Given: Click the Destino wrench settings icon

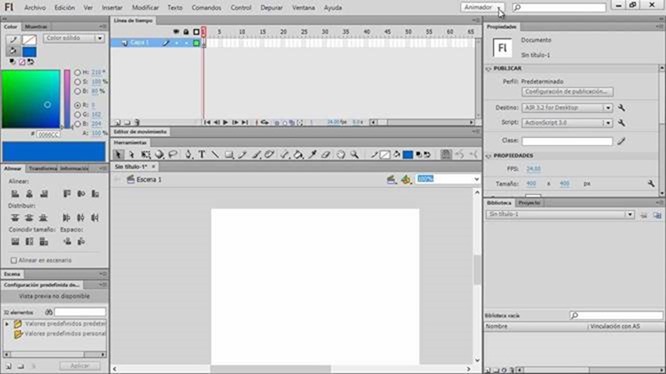Looking at the screenshot, I should click(x=621, y=108).
